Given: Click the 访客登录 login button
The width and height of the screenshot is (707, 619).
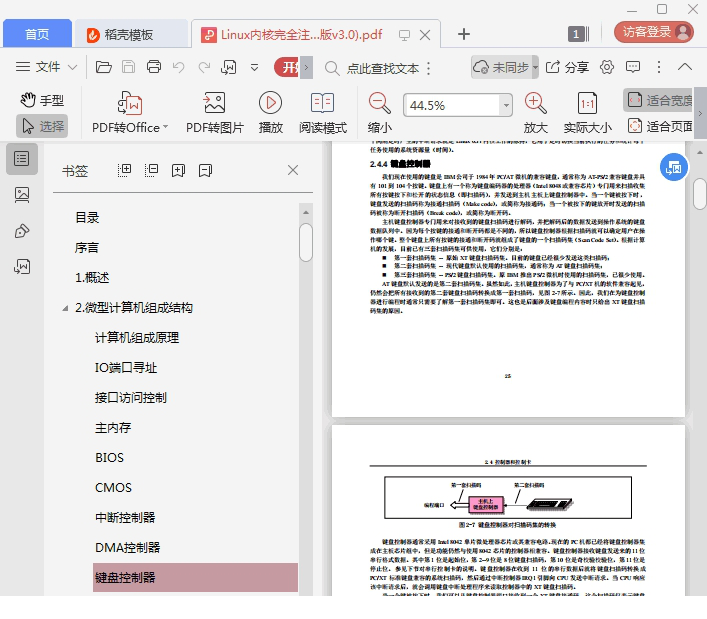Looking at the screenshot, I should 654,32.
